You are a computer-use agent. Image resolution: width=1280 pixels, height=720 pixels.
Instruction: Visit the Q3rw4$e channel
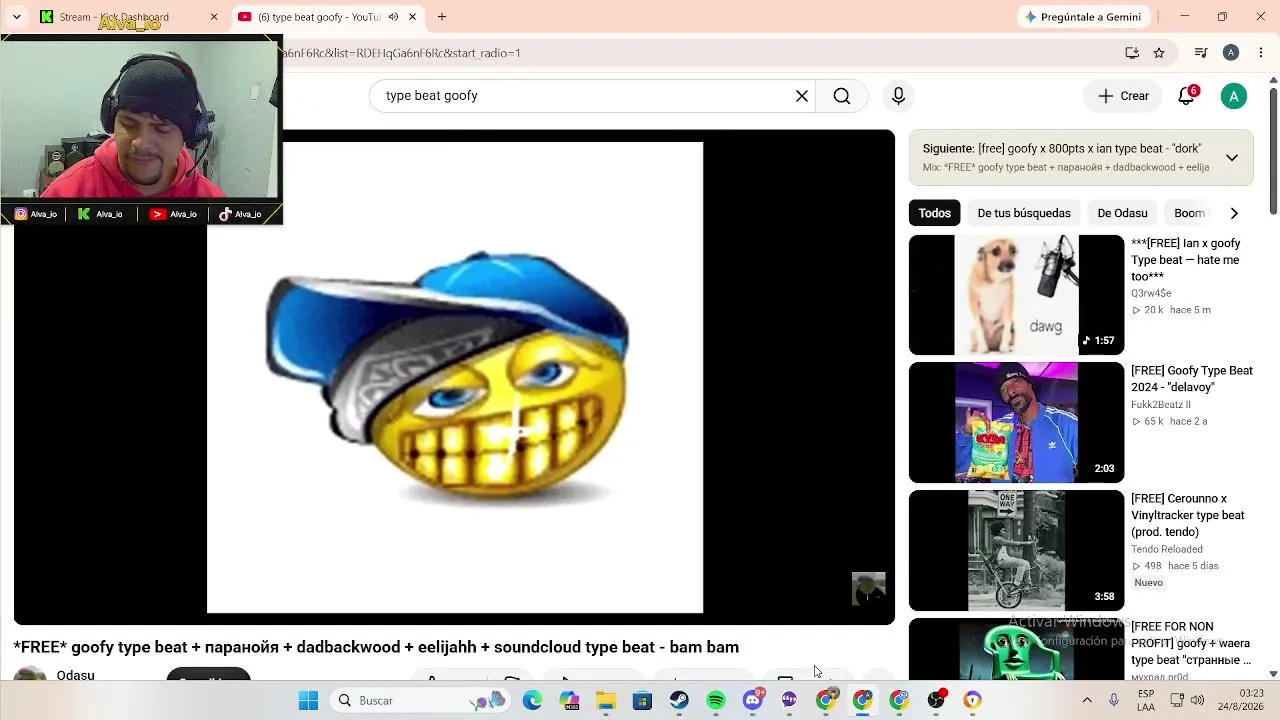point(1151,293)
